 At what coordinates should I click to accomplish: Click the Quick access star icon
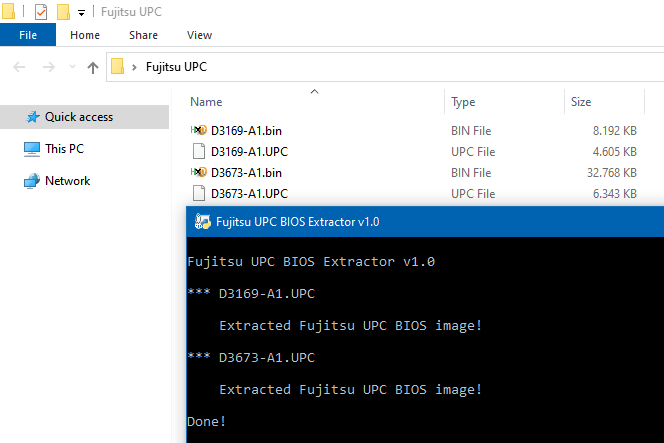[33, 117]
